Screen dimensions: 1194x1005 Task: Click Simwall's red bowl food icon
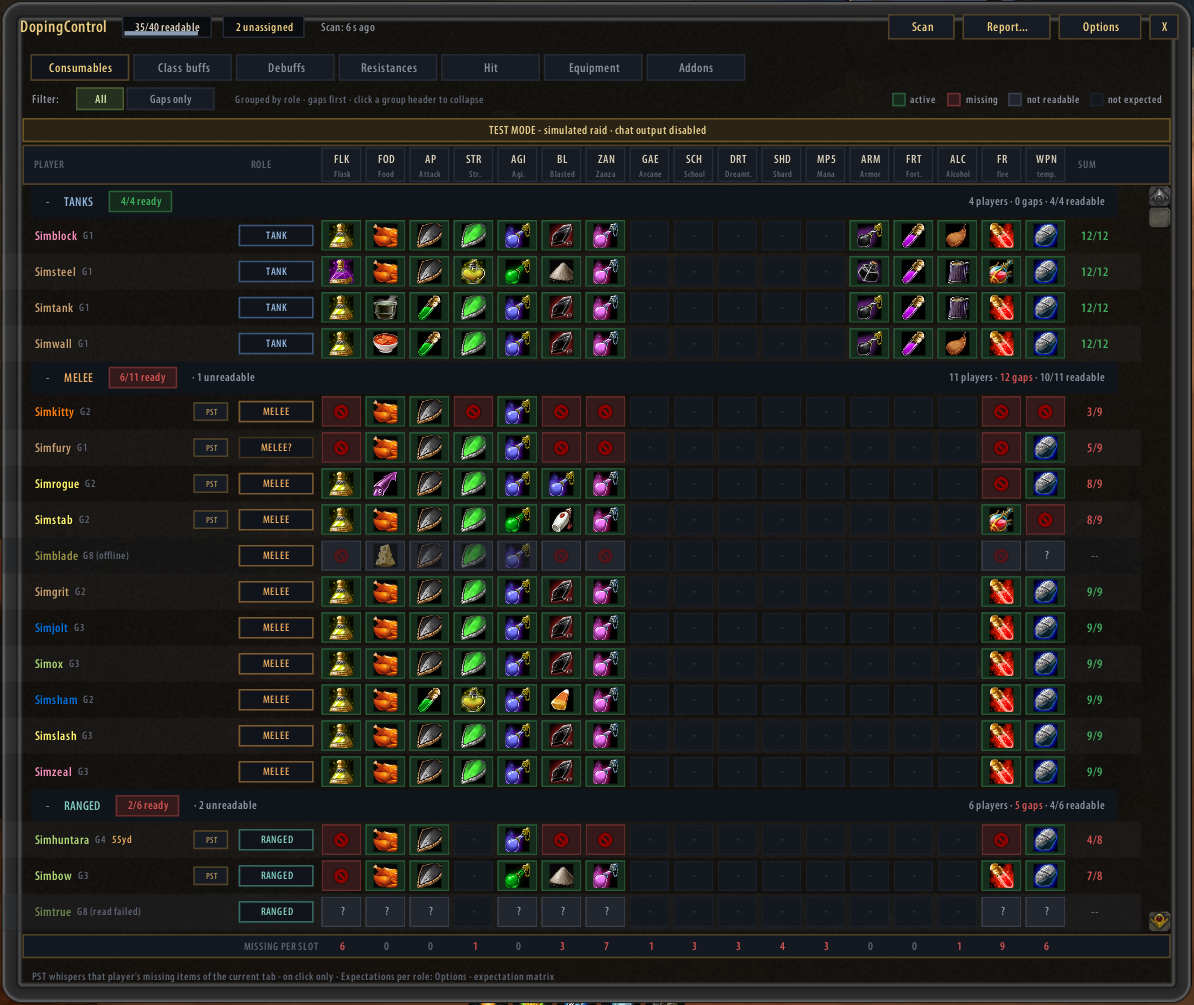[385, 343]
